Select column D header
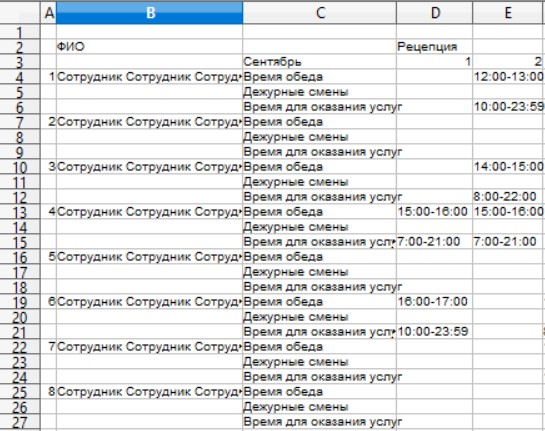Image resolution: width=545 pixels, height=431 pixels. (x=434, y=13)
